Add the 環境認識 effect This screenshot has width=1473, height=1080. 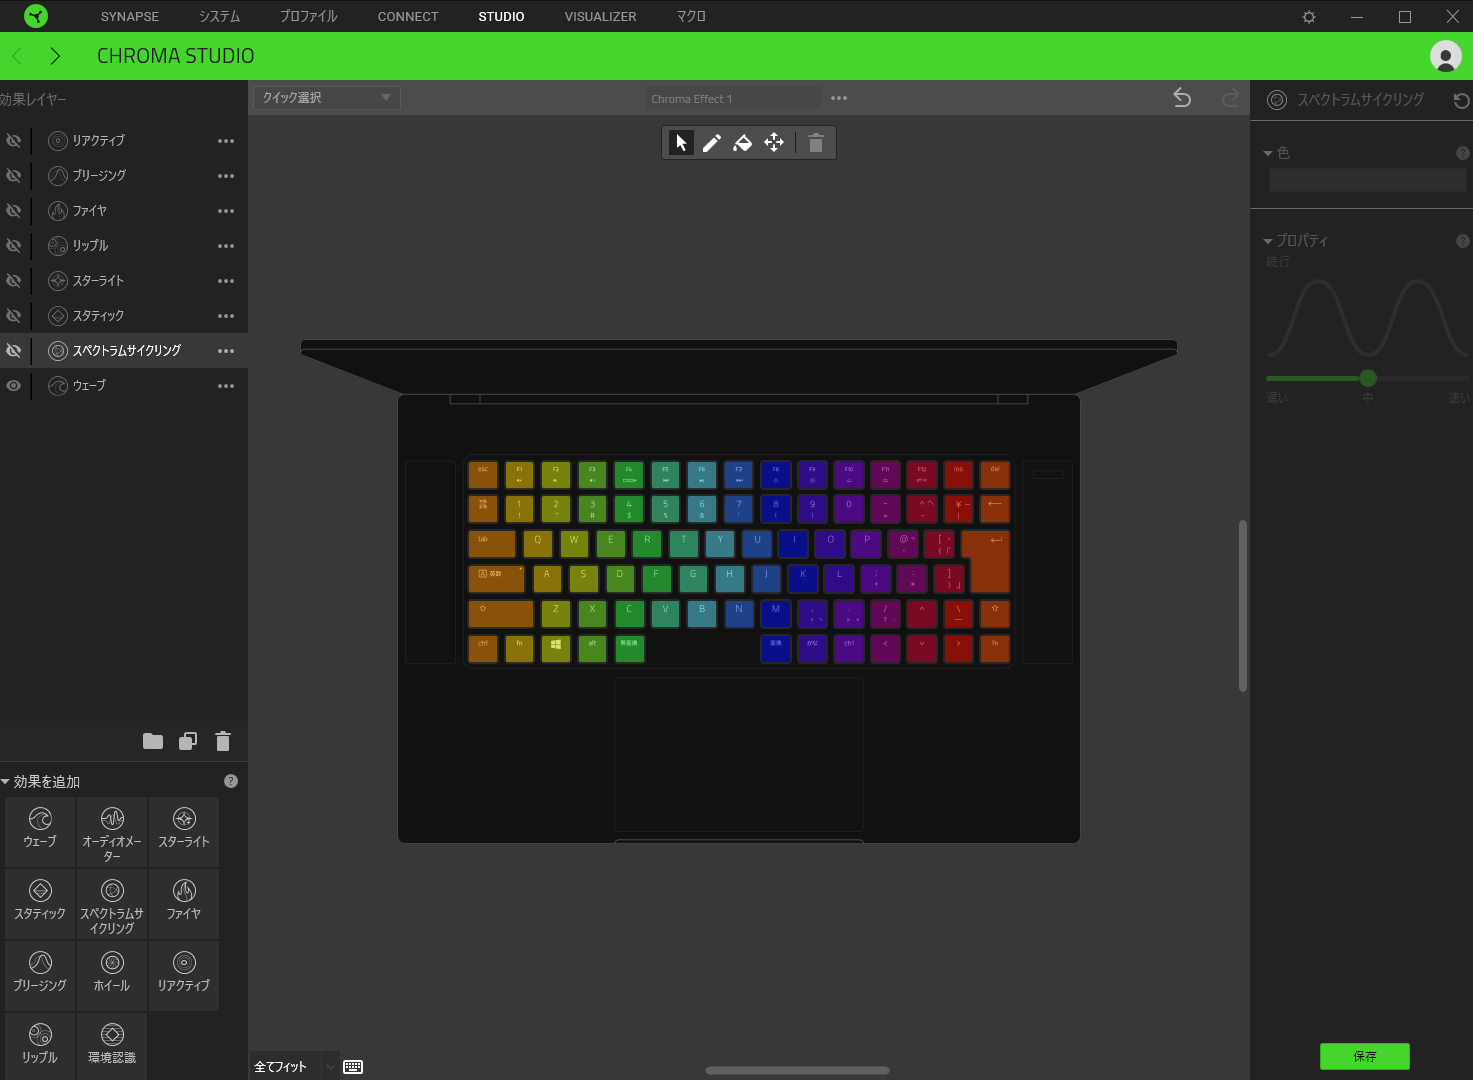112,1045
